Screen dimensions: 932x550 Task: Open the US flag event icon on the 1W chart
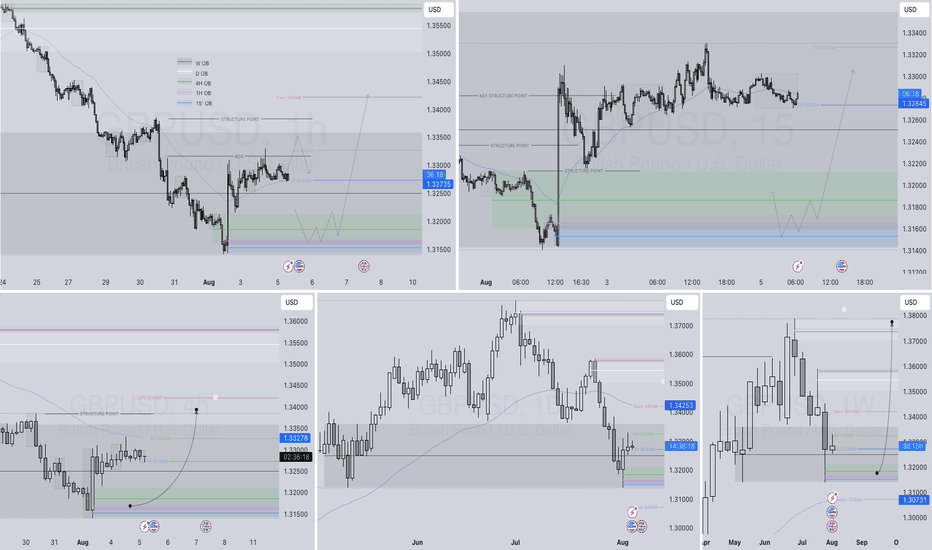[x=832, y=512]
